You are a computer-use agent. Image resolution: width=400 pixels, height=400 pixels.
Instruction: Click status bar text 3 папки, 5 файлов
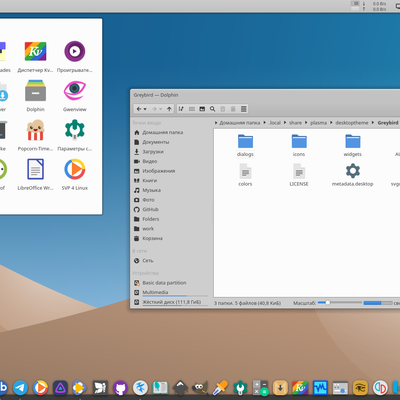point(247,303)
